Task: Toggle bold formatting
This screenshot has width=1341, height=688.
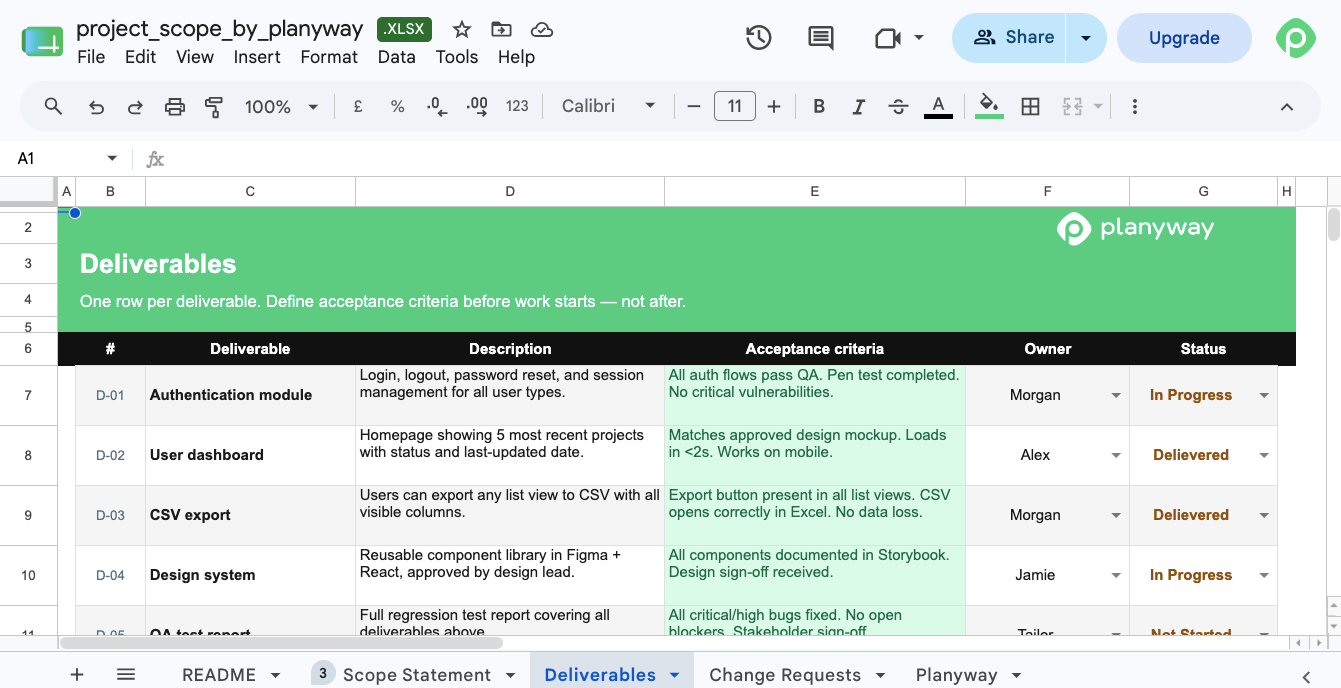Action: click(x=819, y=106)
